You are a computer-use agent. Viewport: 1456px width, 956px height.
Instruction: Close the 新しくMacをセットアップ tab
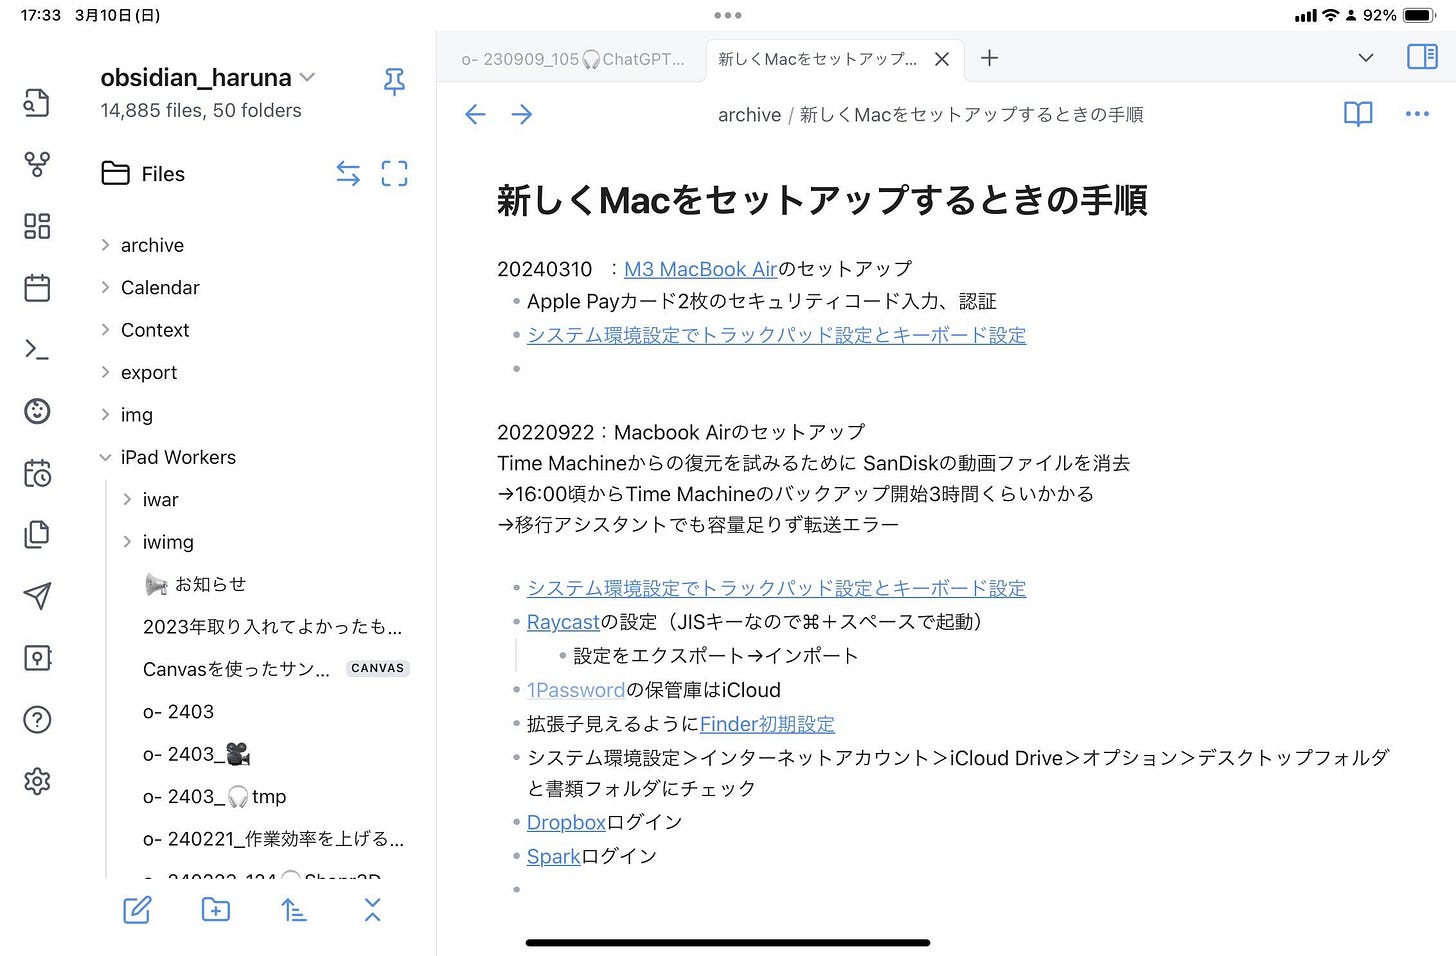coord(942,59)
